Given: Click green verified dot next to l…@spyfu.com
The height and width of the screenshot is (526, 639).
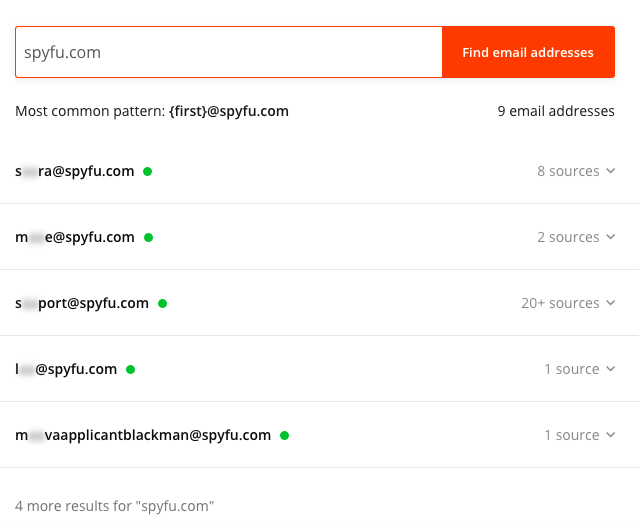Looking at the screenshot, I should pyautogui.click(x=130, y=370).
